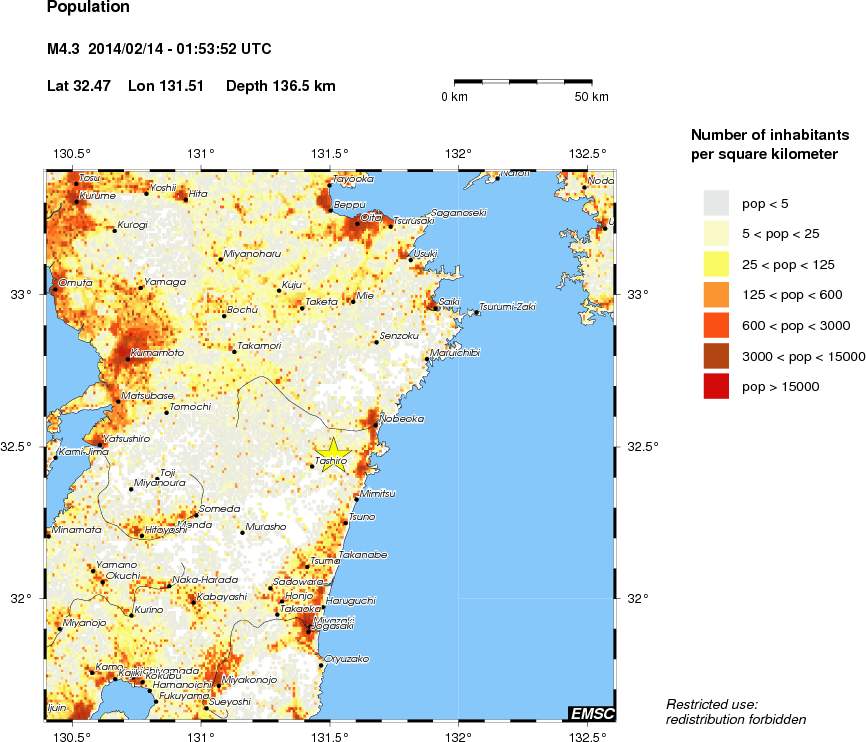
Task: Click the distance scale bar
Action: (531, 81)
